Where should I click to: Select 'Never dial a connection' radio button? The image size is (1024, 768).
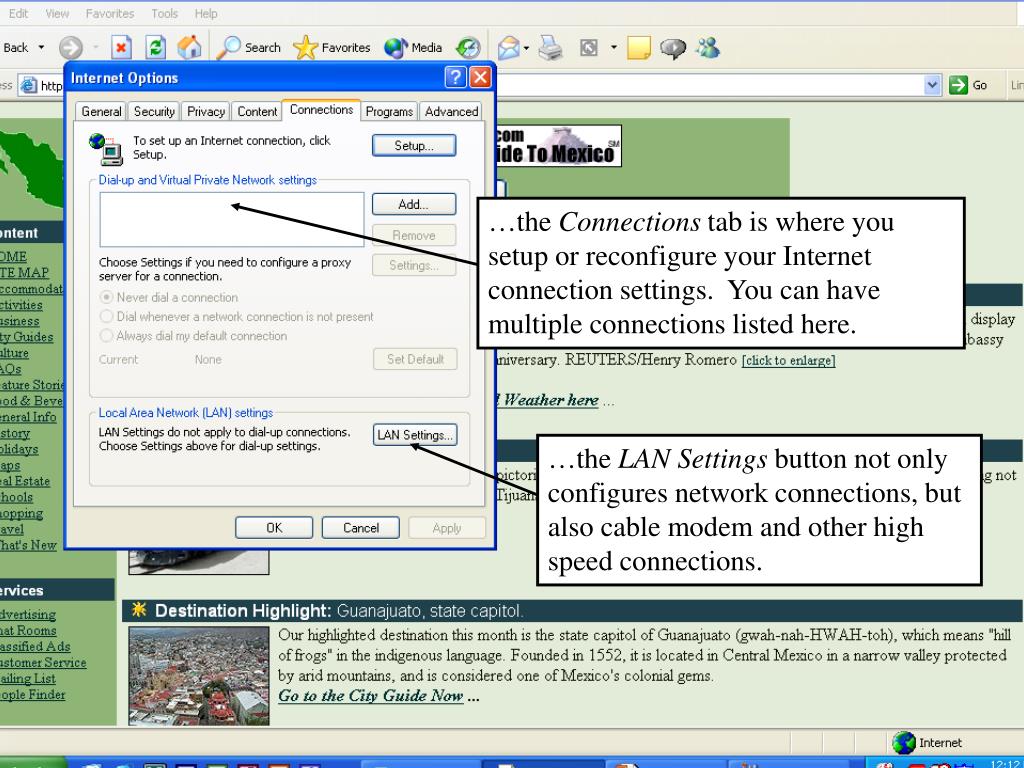106,297
